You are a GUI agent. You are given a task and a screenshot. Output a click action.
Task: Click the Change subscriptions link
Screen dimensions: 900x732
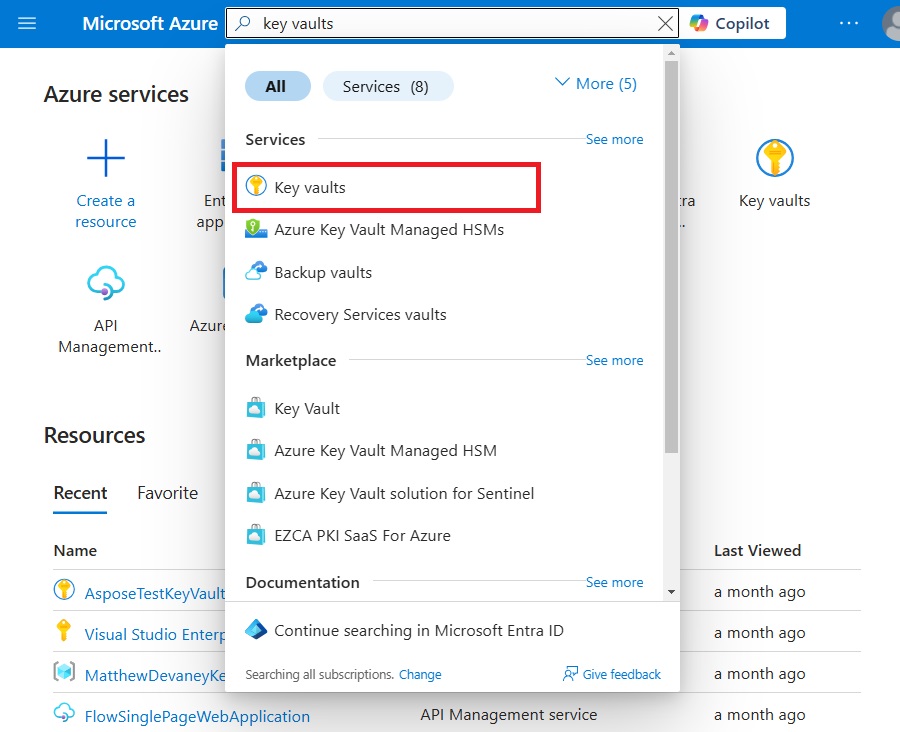point(420,675)
